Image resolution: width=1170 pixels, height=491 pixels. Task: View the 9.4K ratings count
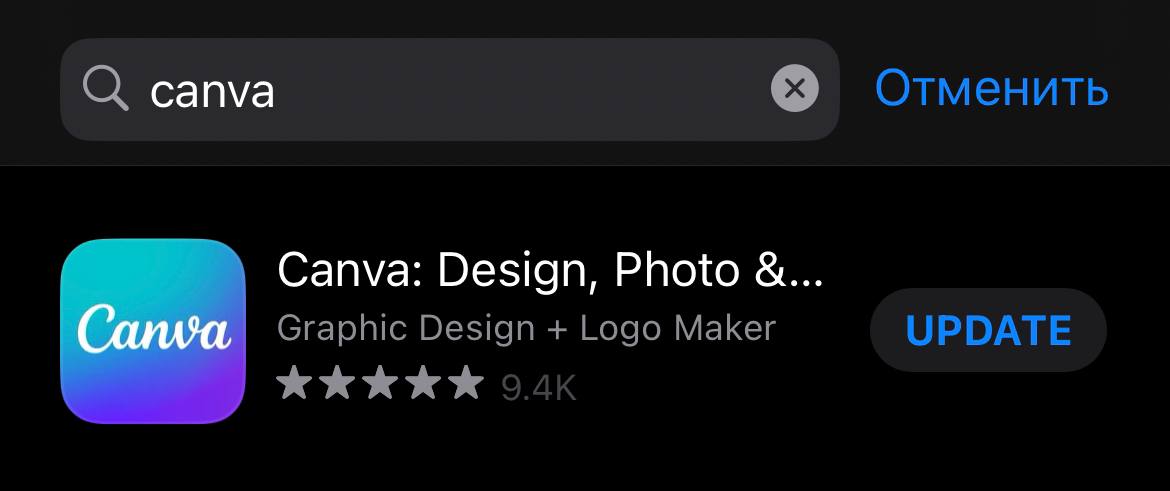538,387
